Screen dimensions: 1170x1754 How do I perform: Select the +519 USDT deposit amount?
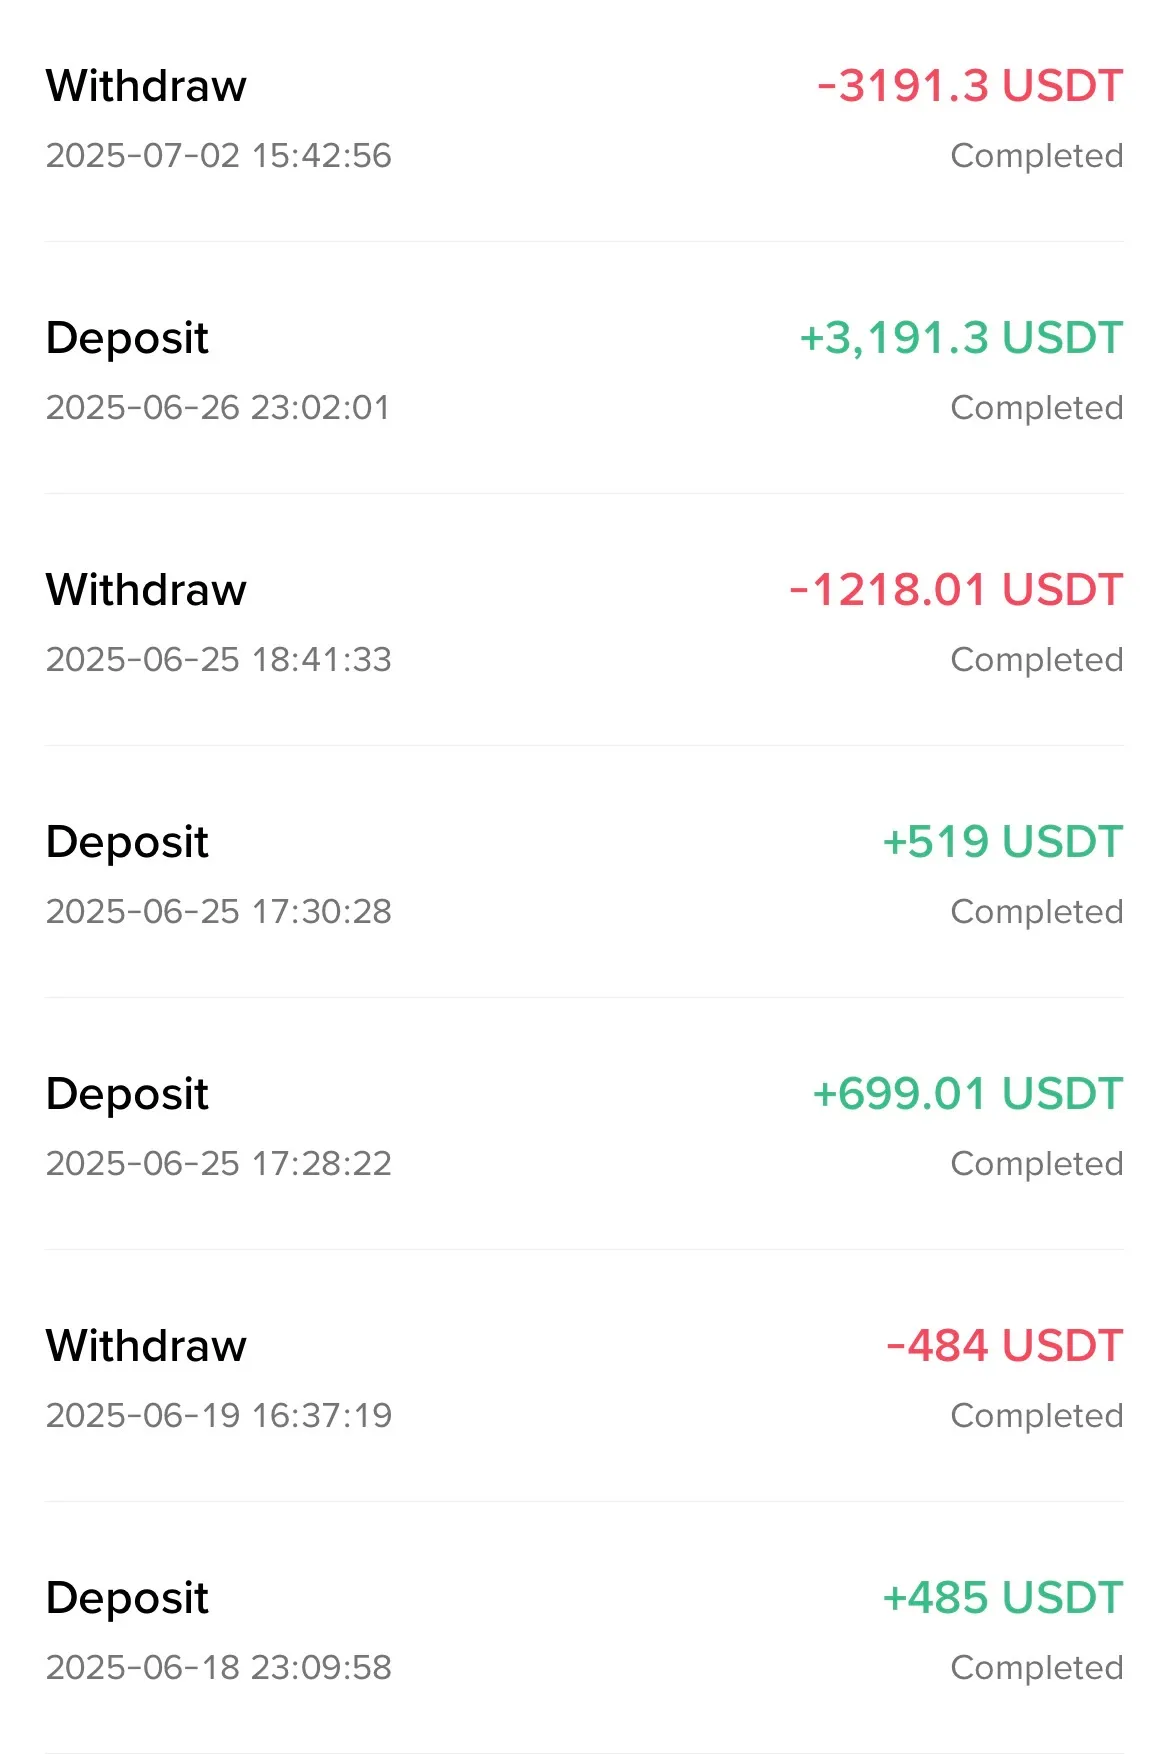click(x=1003, y=842)
